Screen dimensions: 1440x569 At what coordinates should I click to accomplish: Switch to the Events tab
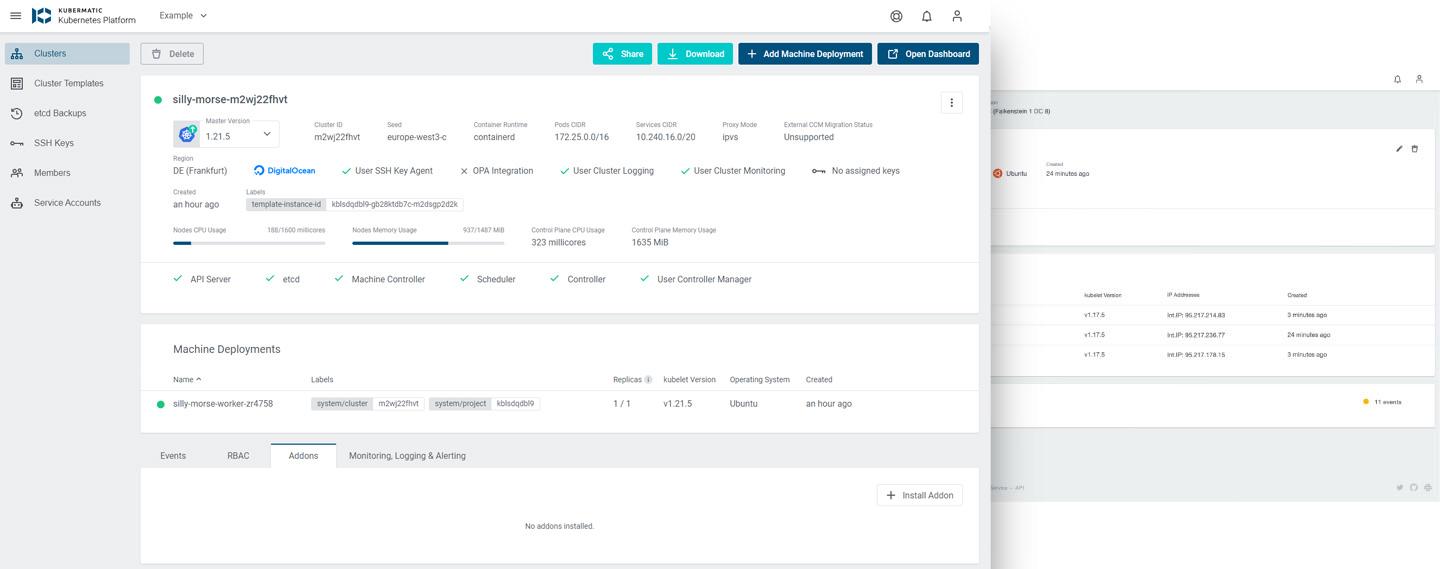(173, 456)
